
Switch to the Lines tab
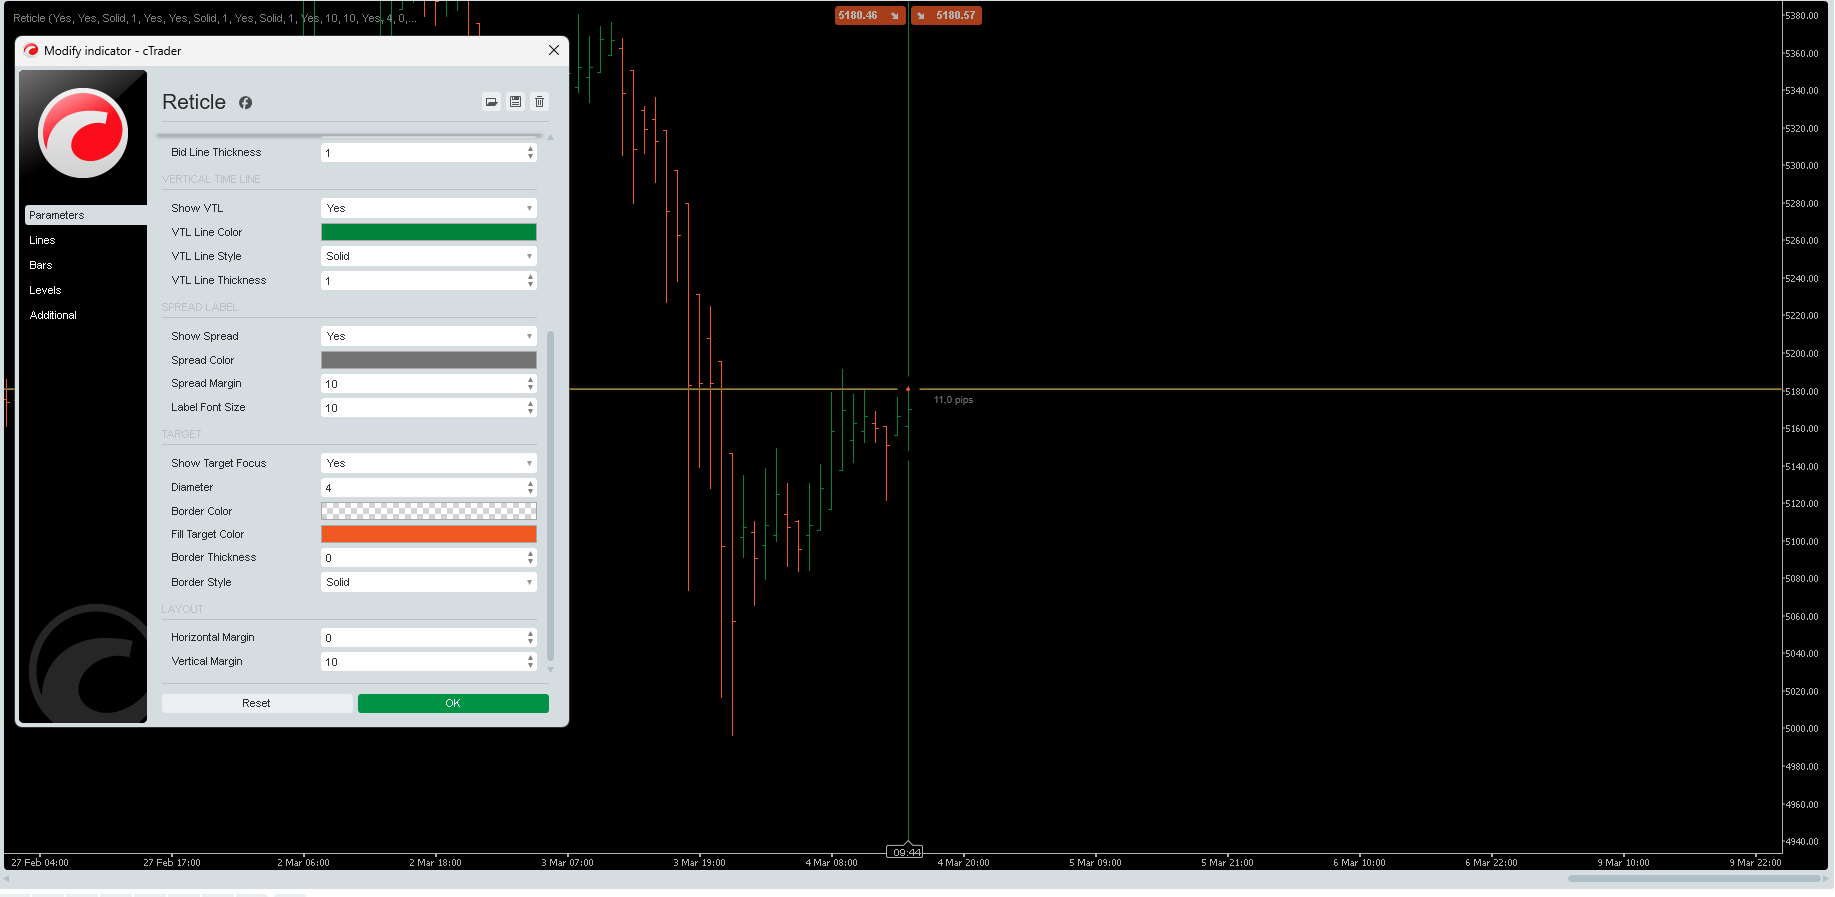click(x=42, y=241)
